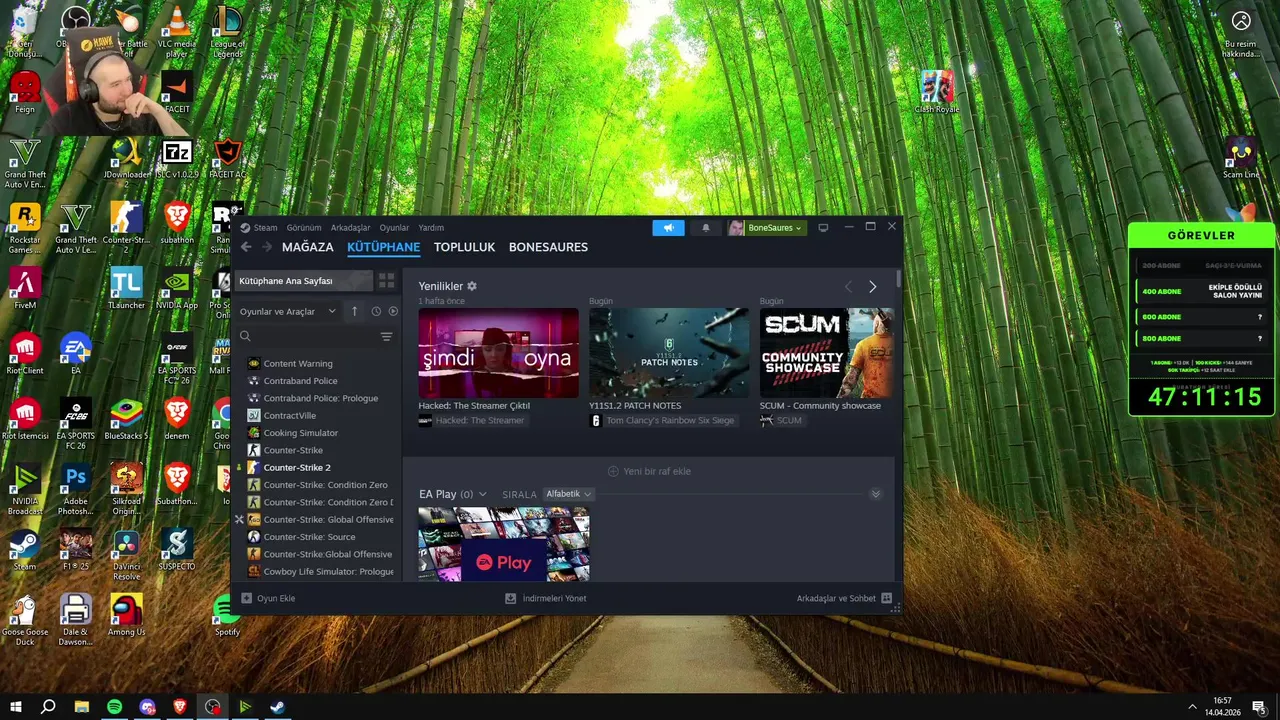This screenshot has height=720, width=1280.
Task: Click the Steam announcements megaphone button
Action: point(668,228)
